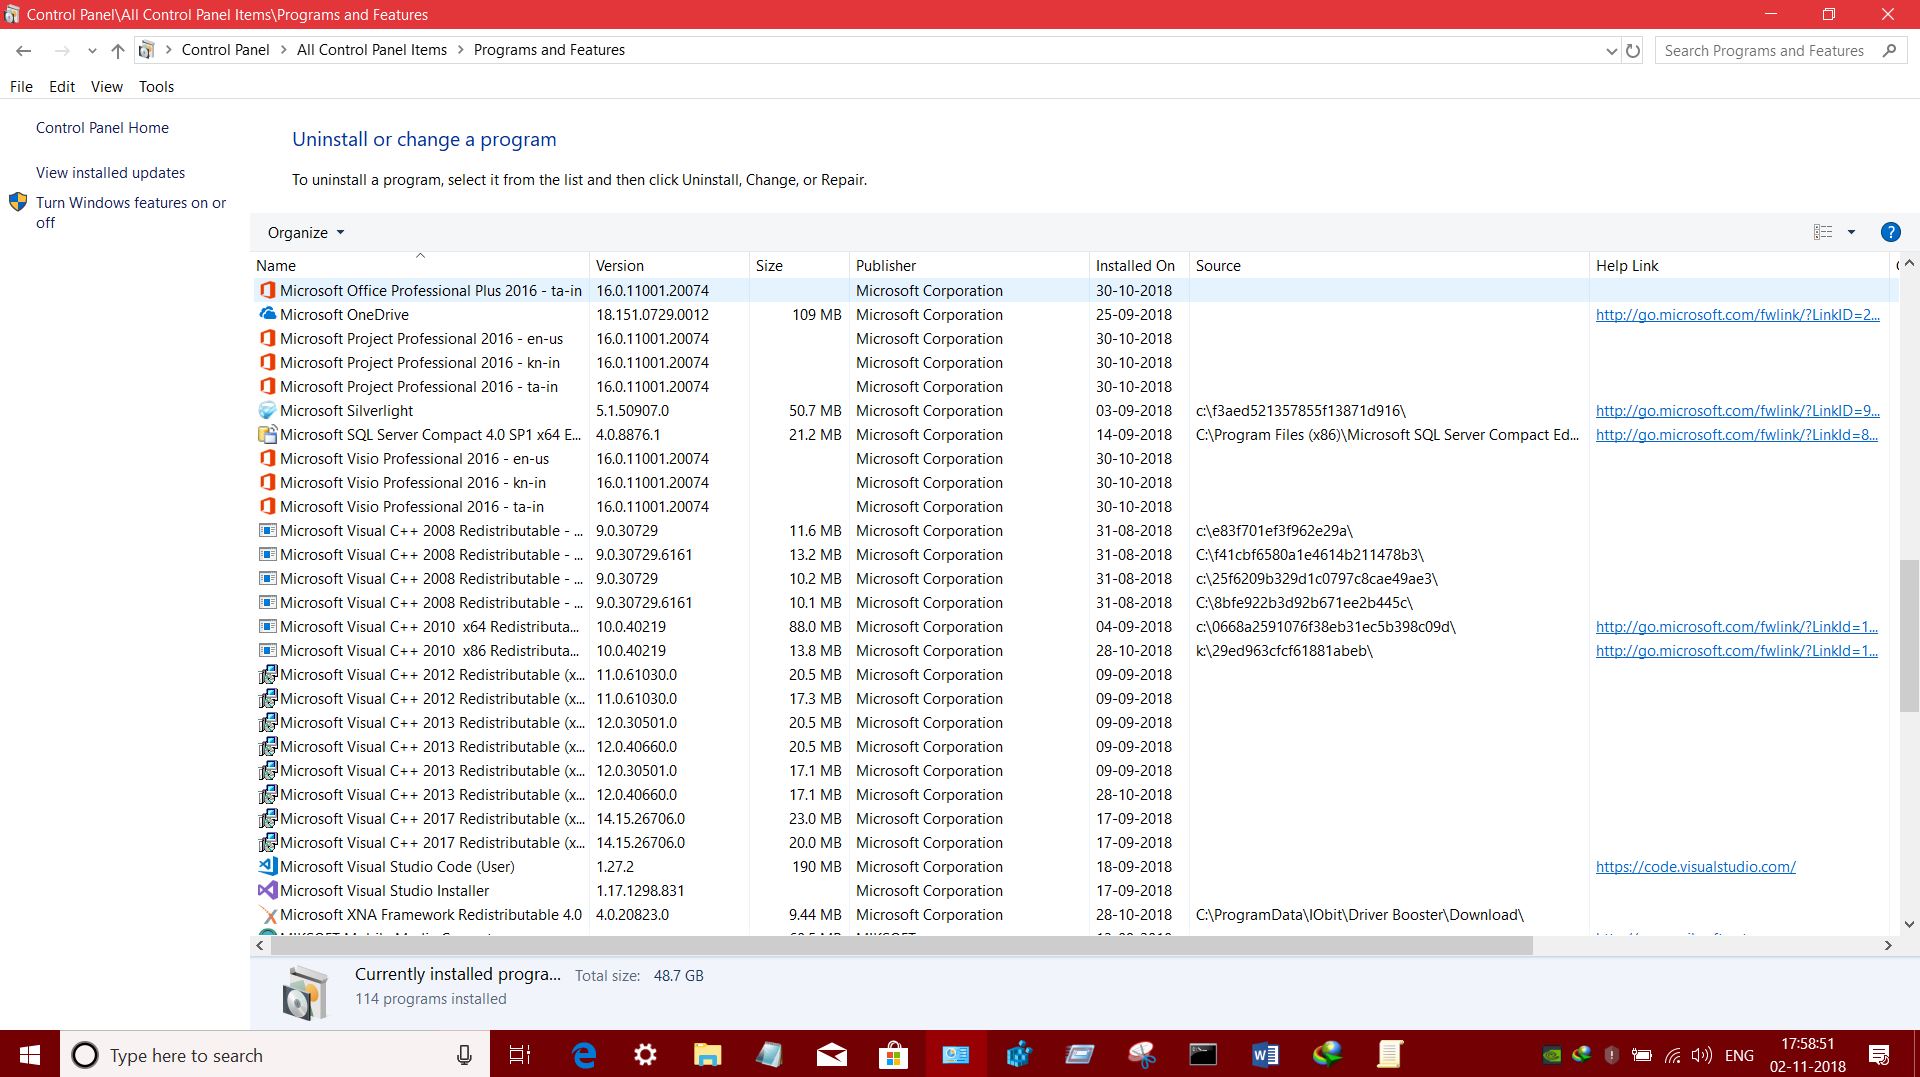Sort the list by Name column

coord(420,265)
